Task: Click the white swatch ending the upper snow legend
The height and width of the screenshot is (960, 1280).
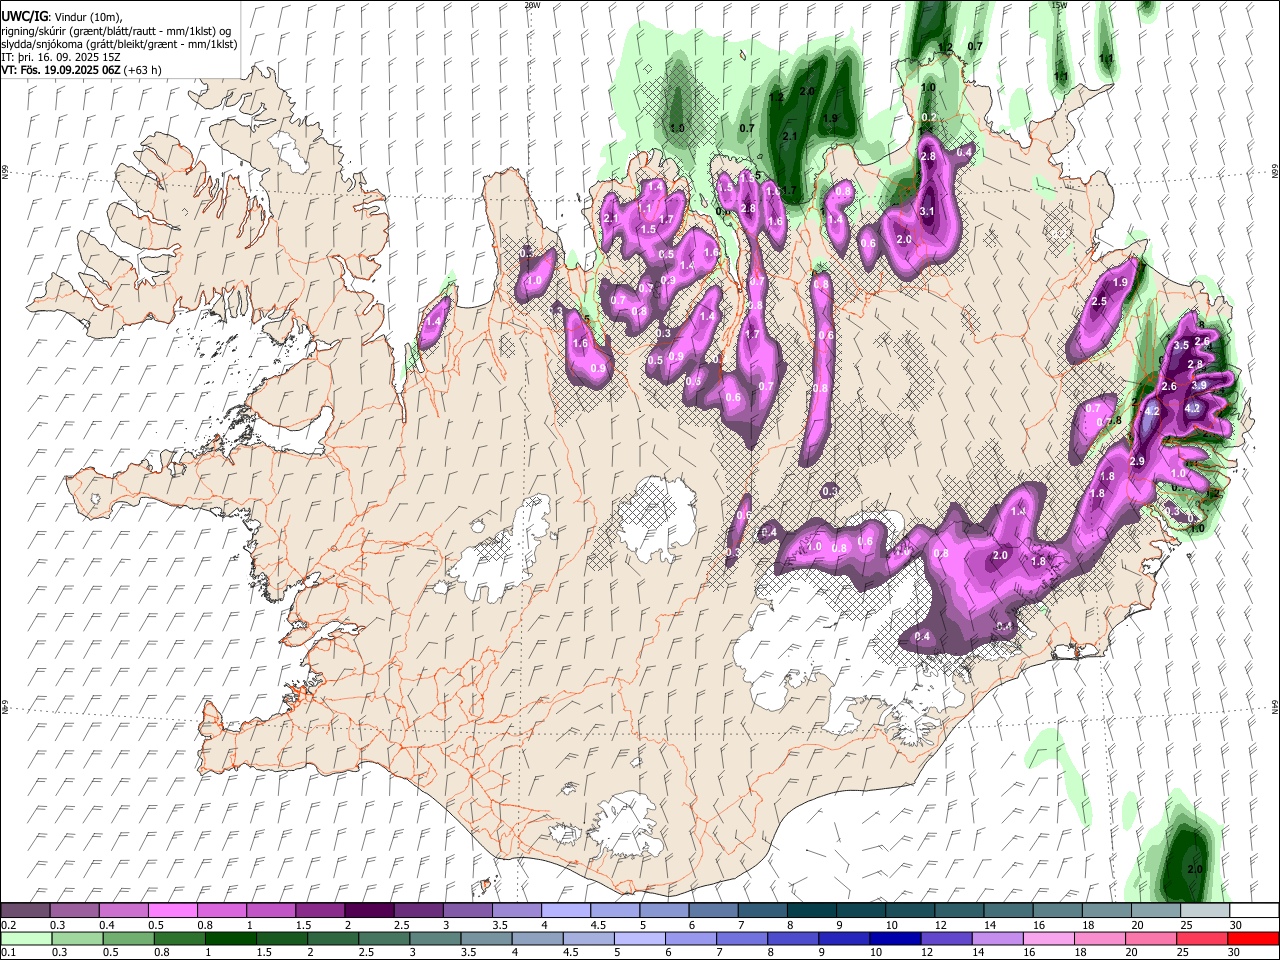Action: [x=1255, y=910]
